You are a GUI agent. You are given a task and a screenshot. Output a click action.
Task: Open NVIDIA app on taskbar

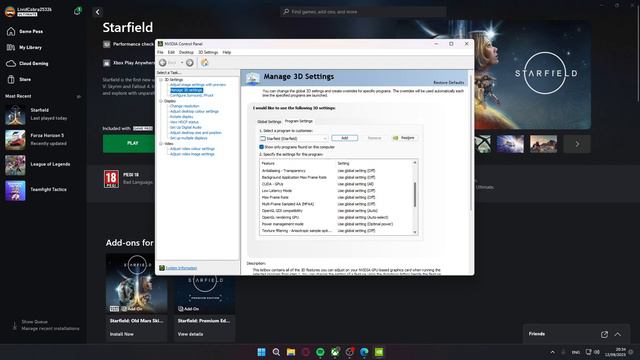[x=379, y=352]
